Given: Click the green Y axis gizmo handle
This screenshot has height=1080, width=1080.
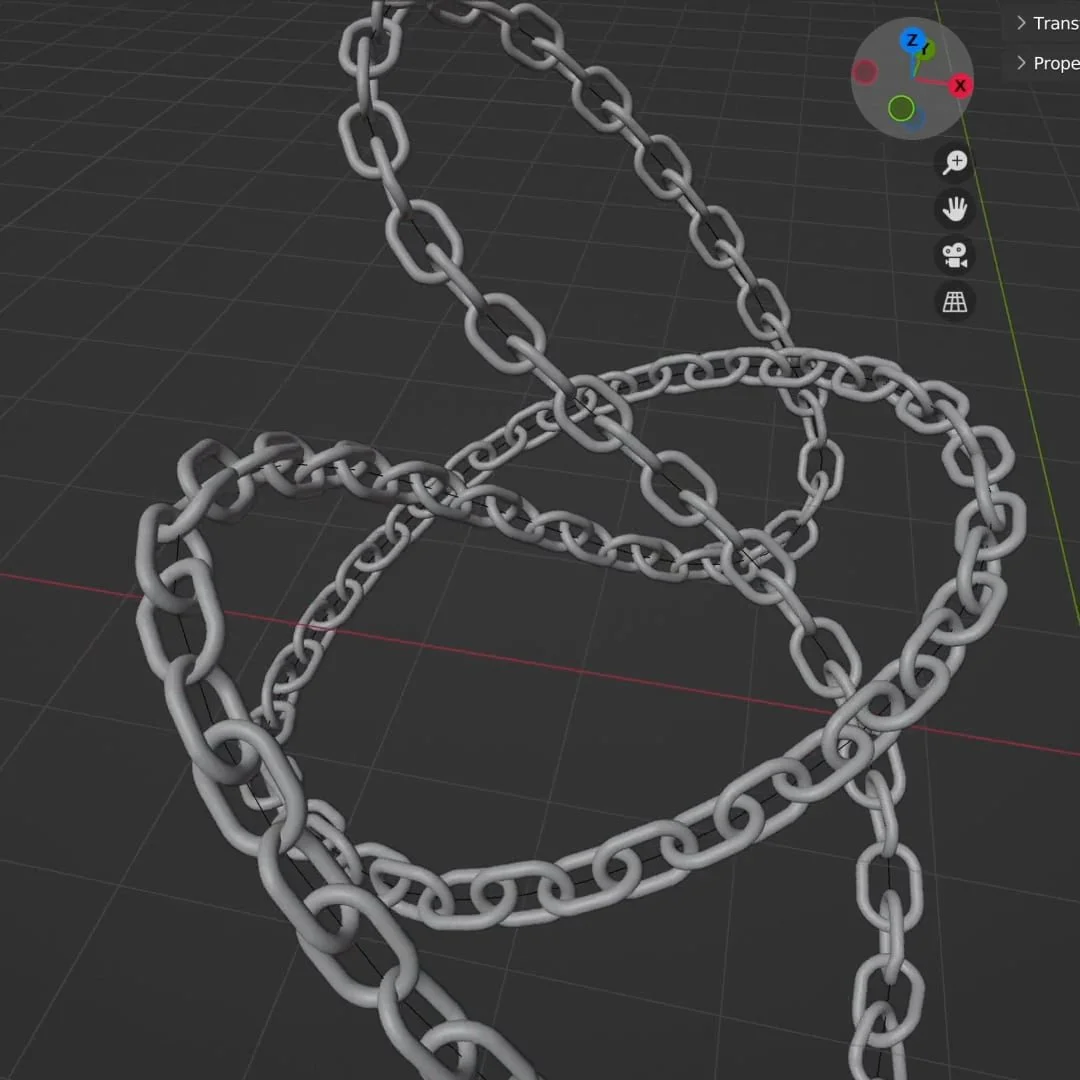Looking at the screenshot, I should [x=926, y=50].
